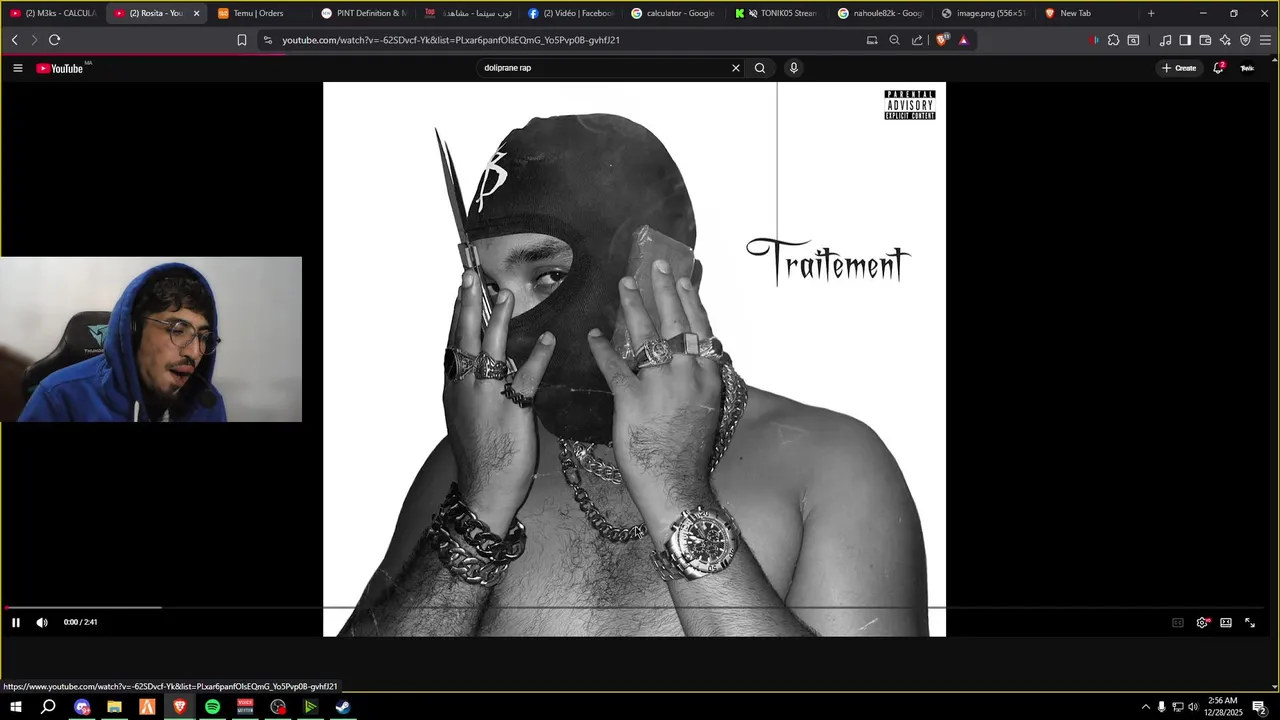Start voice search with the microphone
The width and height of the screenshot is (1280, 720).
click(x=794, y=68)
